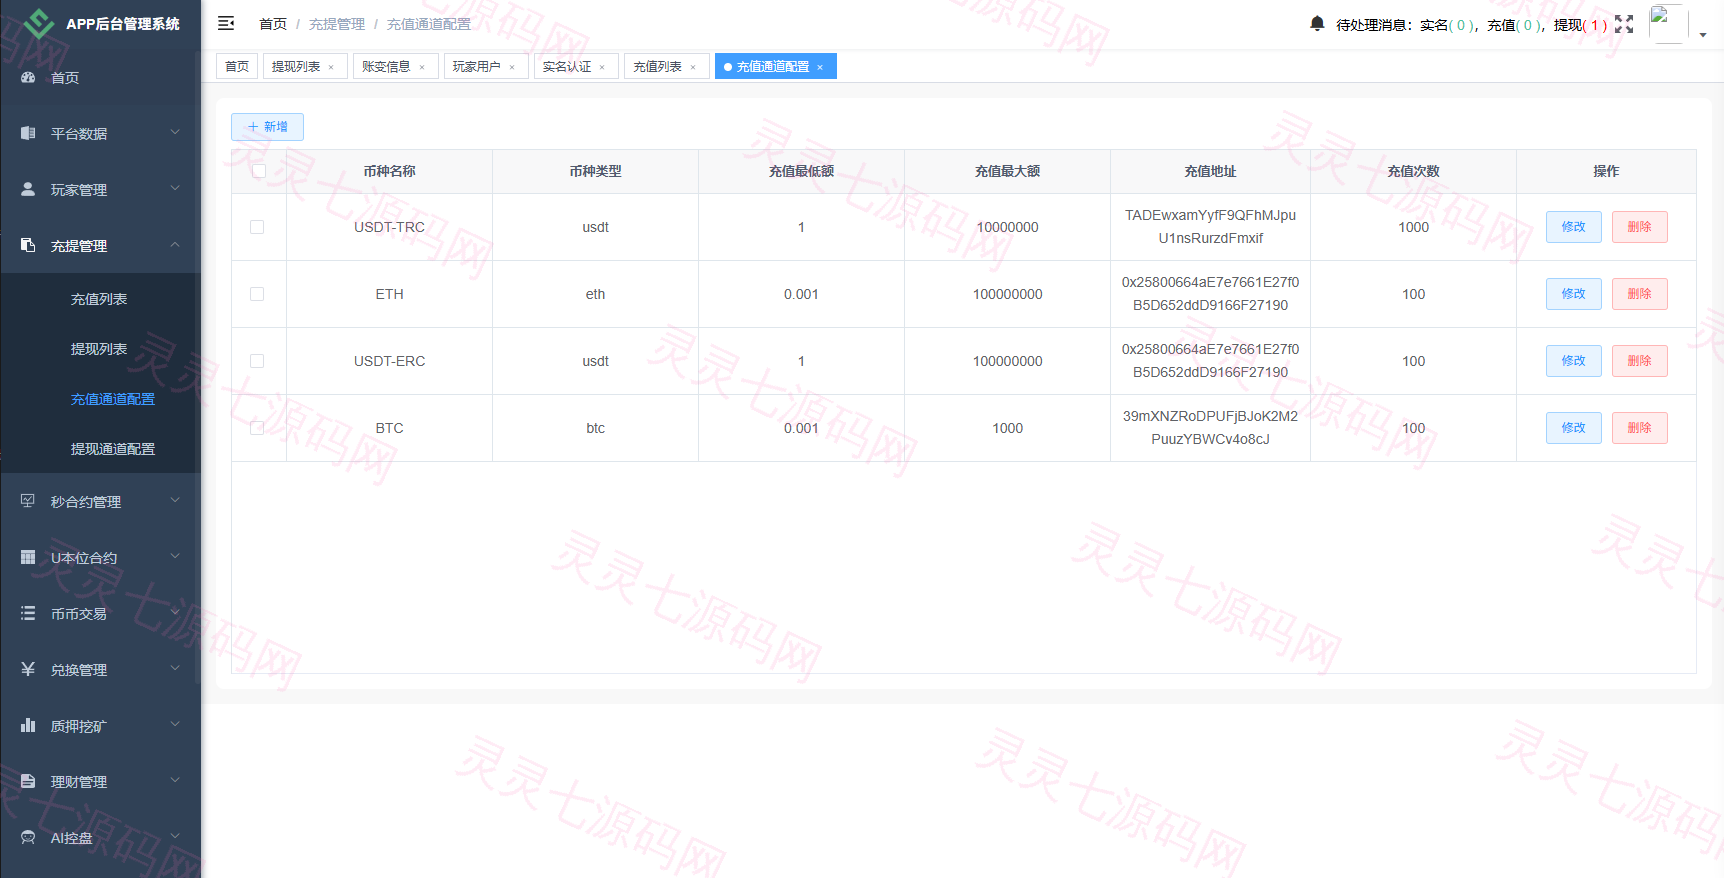Open the user avatar menu
The width and height of the screenshot is (1724, 878).
point(1668,24)
